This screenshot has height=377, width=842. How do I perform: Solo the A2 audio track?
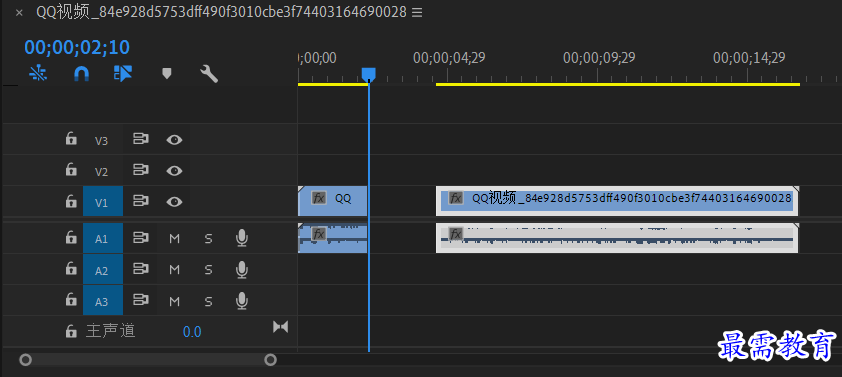(208, 270)
